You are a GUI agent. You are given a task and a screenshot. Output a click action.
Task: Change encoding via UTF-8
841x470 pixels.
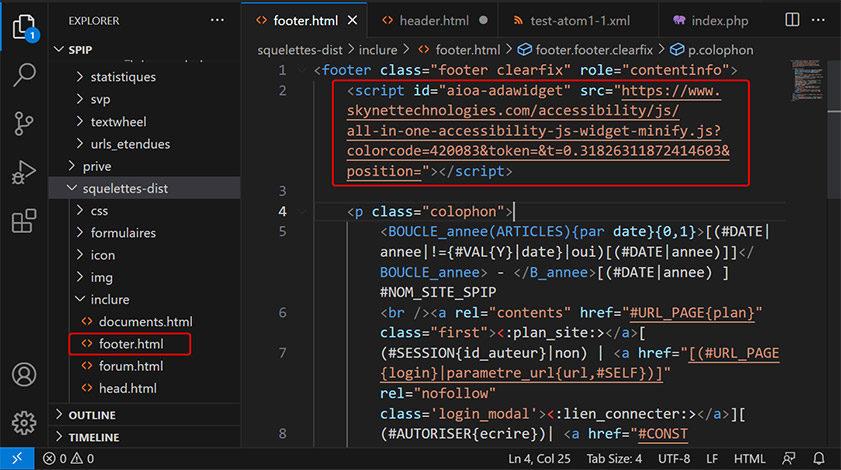point(674,459)
